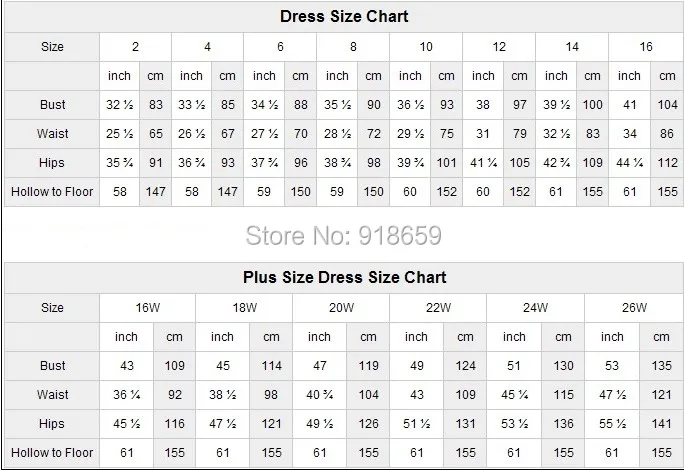The image size is (684, 470).
Task: Select the size 16 column header
Action: pos(645,47)
